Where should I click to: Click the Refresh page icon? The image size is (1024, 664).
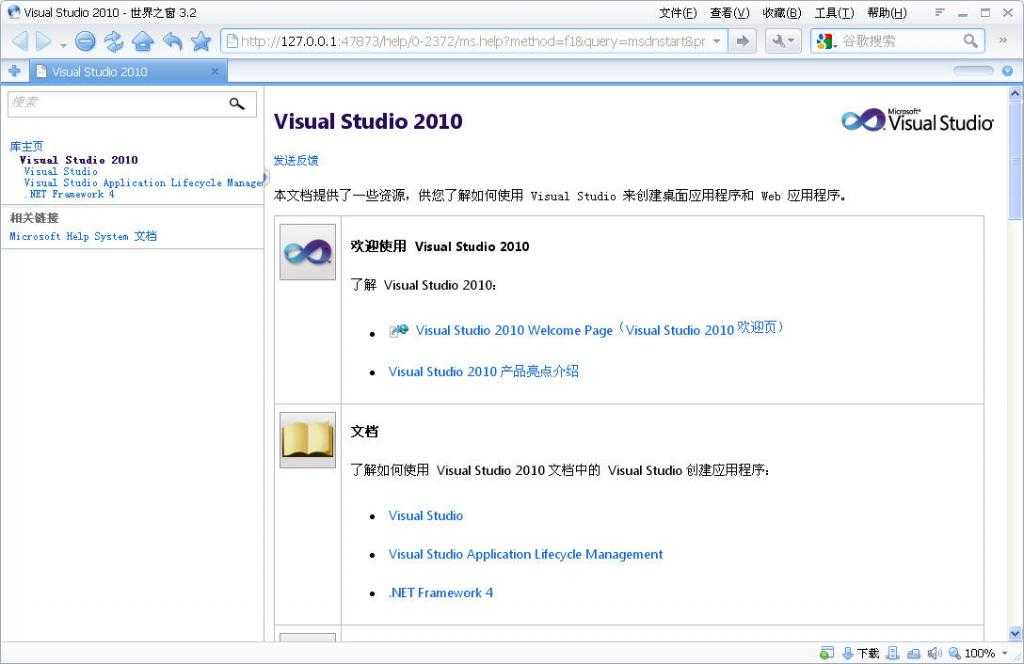click(114, 41)
